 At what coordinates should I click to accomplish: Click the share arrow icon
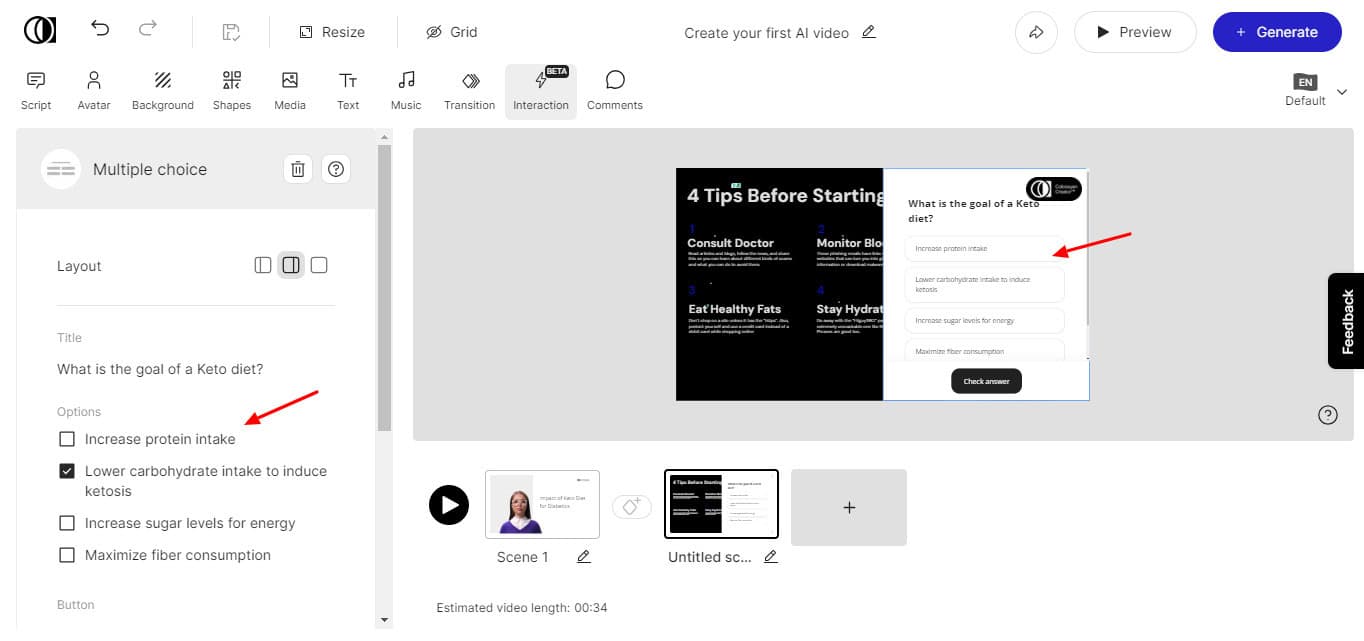(x=1036, y=32)
